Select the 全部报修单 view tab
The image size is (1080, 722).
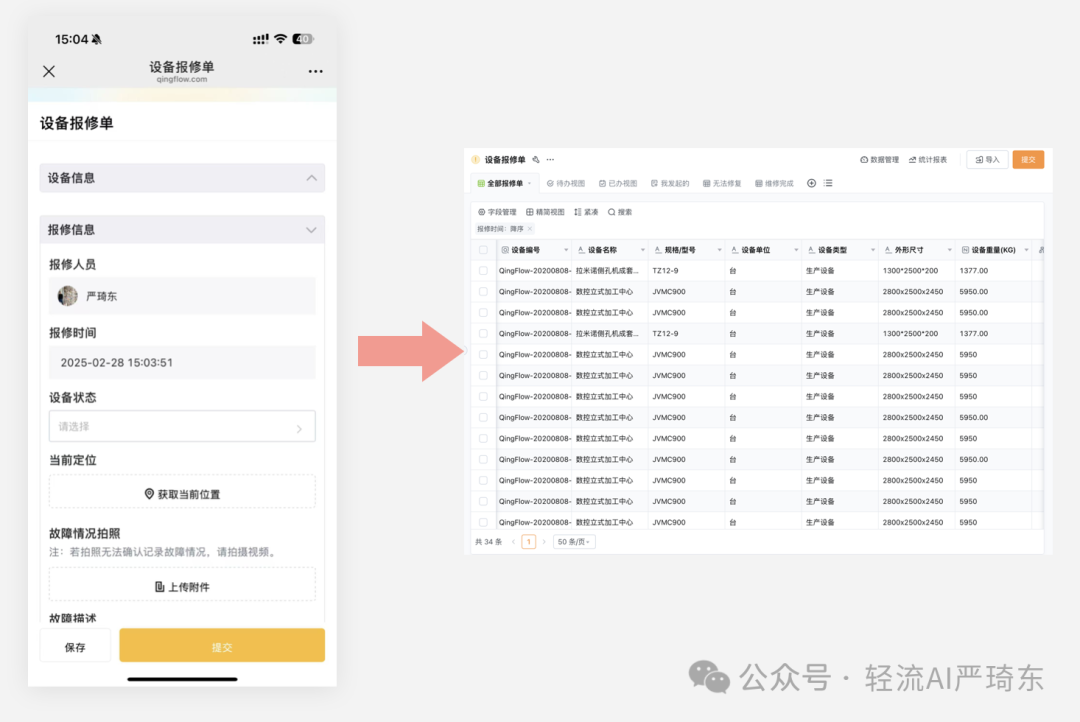pos(504,183)
